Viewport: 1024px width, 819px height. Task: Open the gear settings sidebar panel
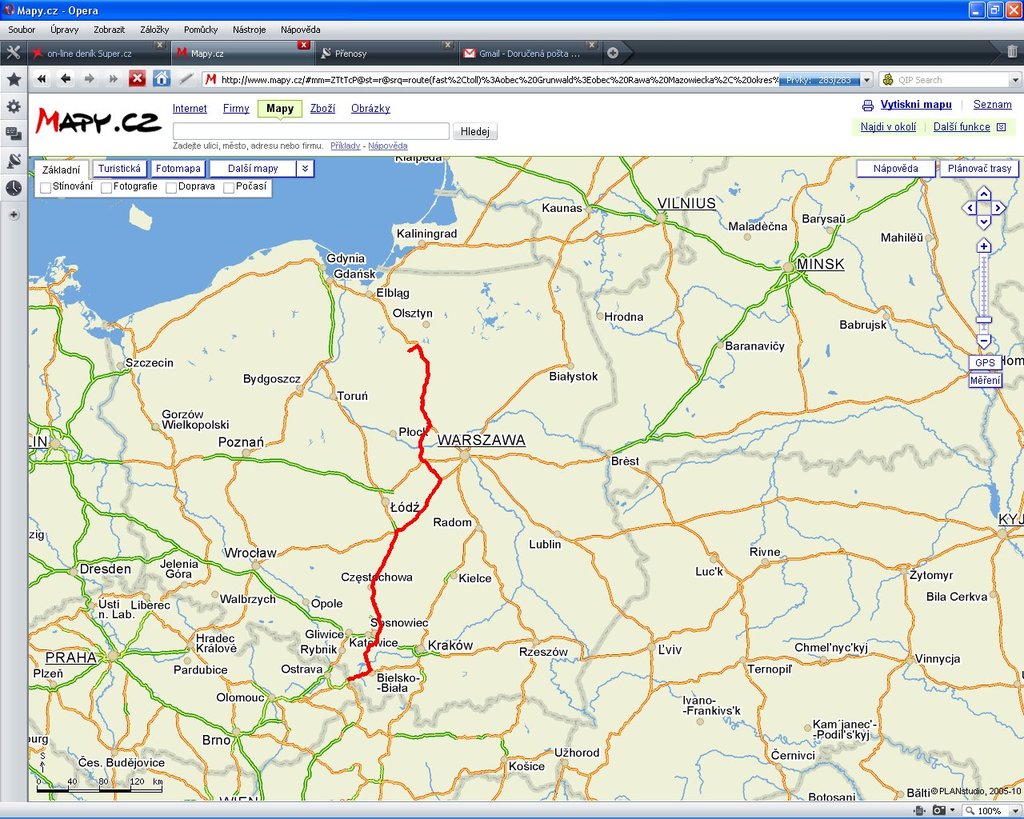14,106
